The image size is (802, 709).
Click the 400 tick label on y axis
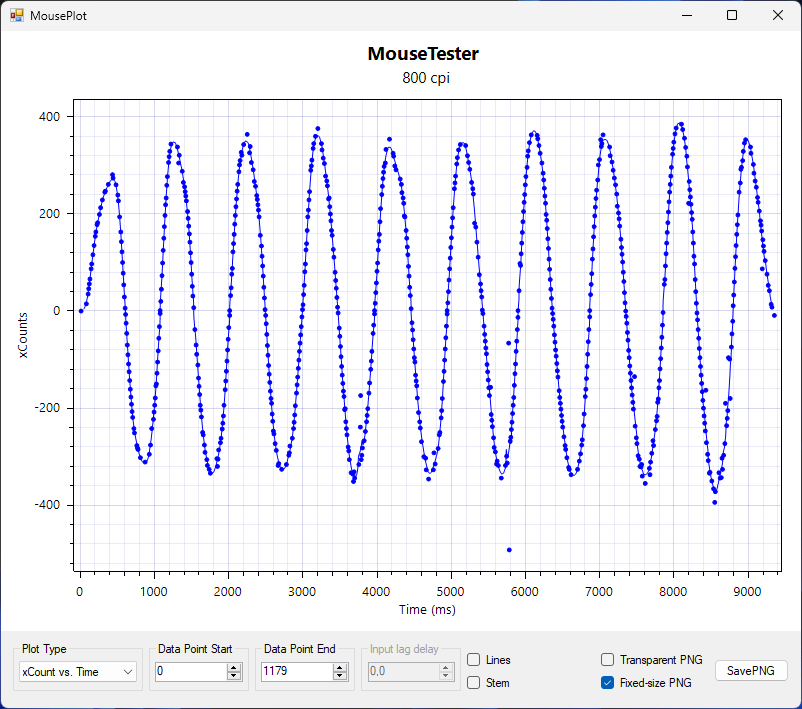pyautogui.click(x=49, y=117)
